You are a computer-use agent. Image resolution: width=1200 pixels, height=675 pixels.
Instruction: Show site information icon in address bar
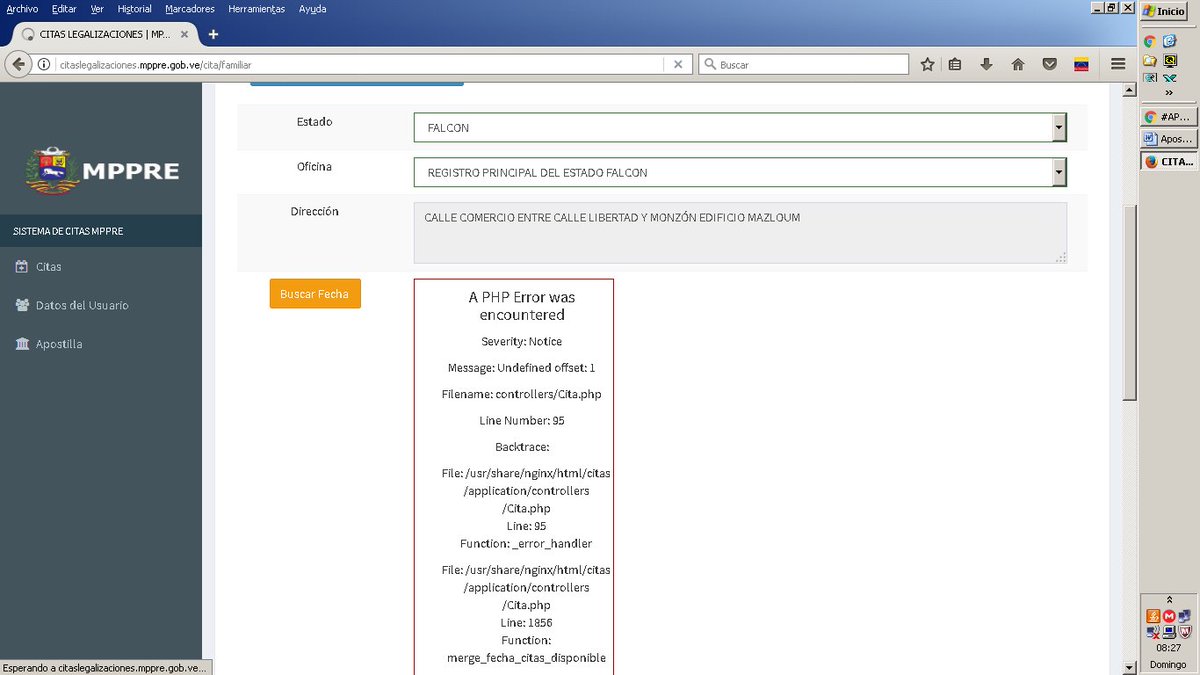[46, 64]
